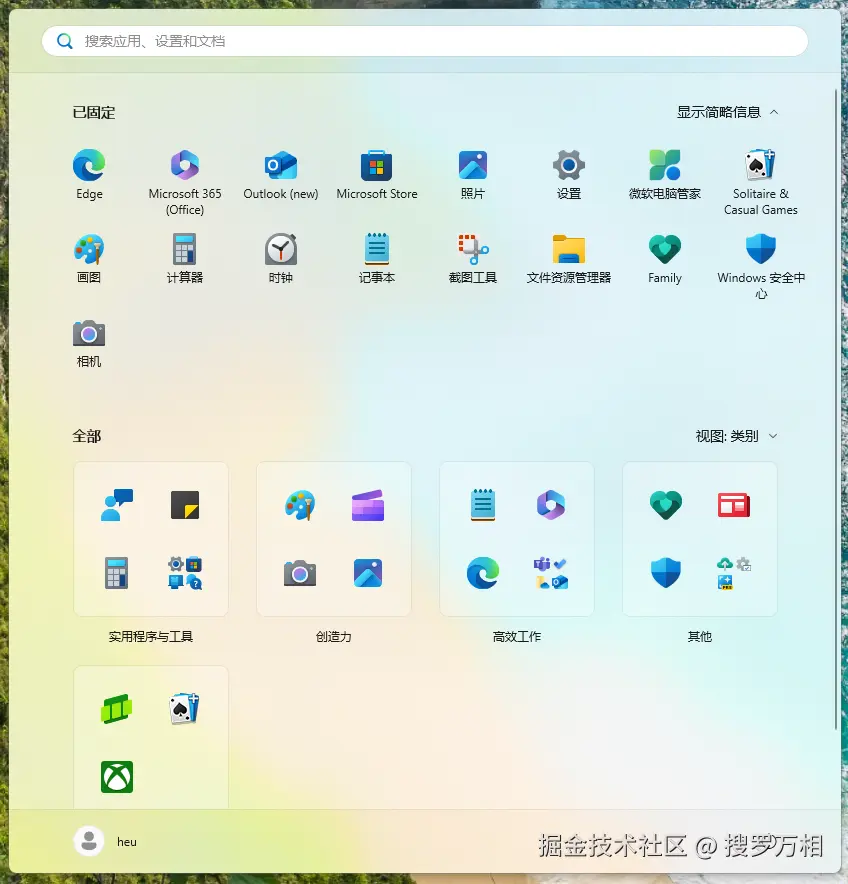
Task: Launch the pinned 计算器 app
Action: point(185,258)
